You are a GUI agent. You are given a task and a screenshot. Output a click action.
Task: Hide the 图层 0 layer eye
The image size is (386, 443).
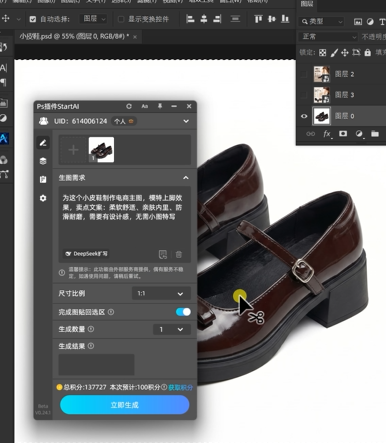304,116
